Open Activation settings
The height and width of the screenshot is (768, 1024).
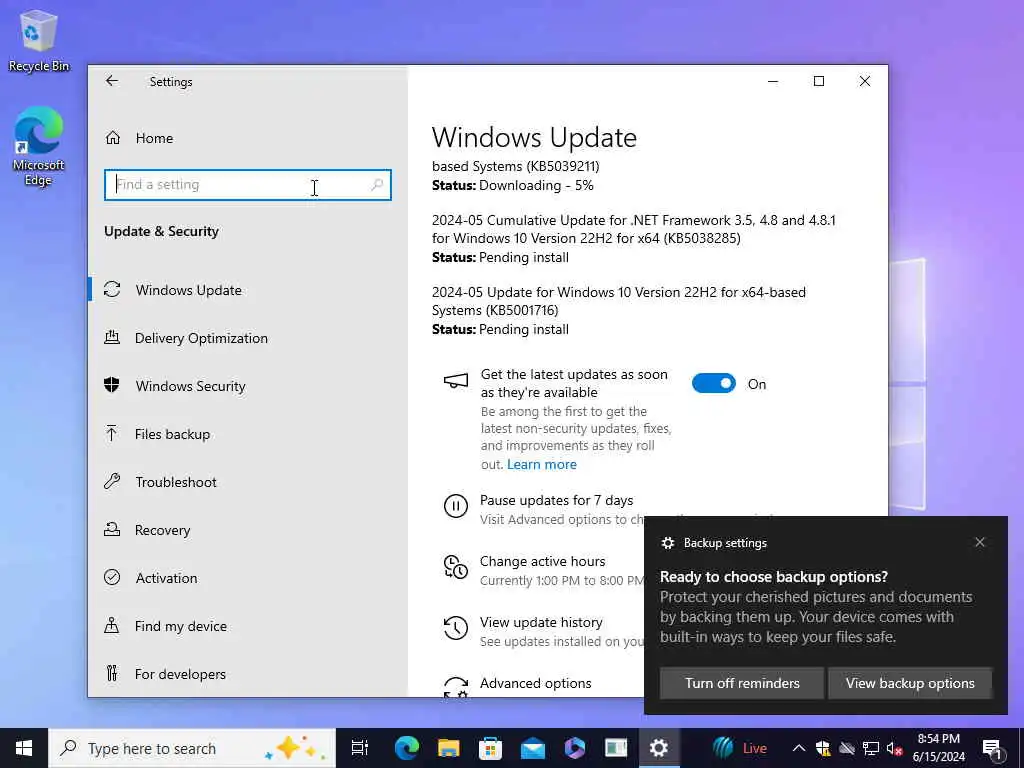tap(166, 578)
